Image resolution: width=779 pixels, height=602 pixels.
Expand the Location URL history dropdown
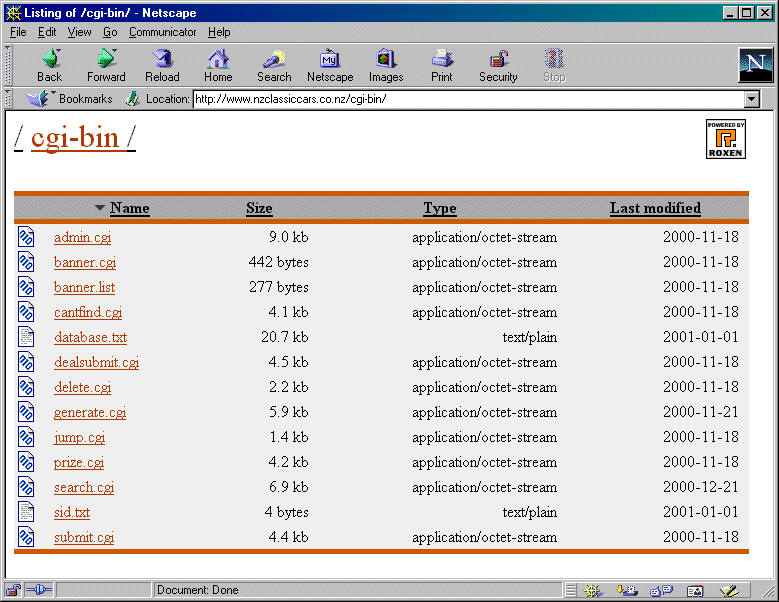point(752,99)
